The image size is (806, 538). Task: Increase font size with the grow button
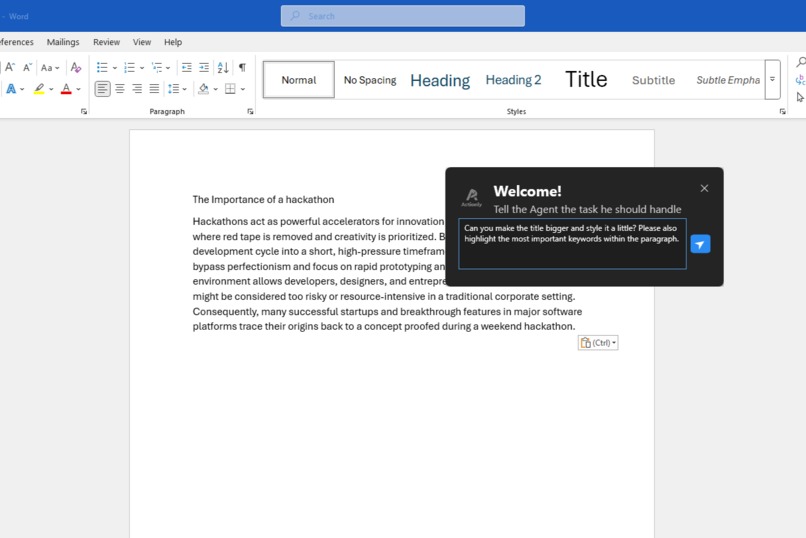click(x=10, y=67)
